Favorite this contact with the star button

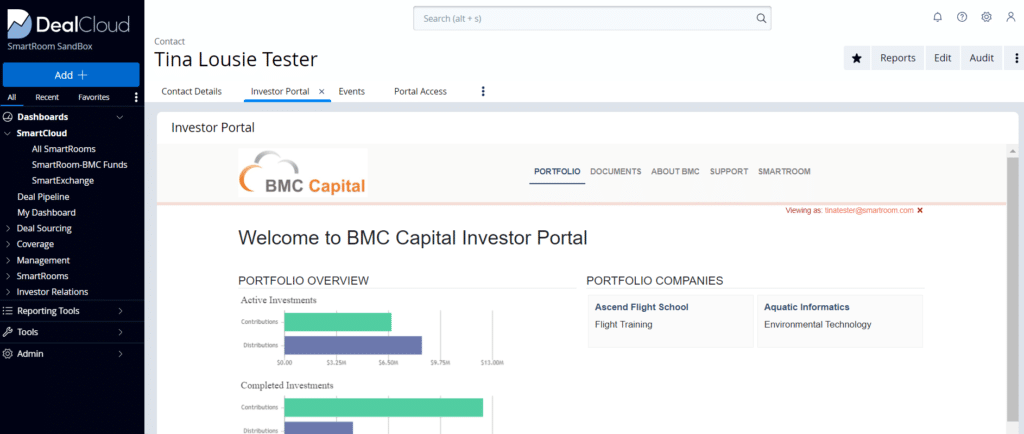(x=857, y=58)
